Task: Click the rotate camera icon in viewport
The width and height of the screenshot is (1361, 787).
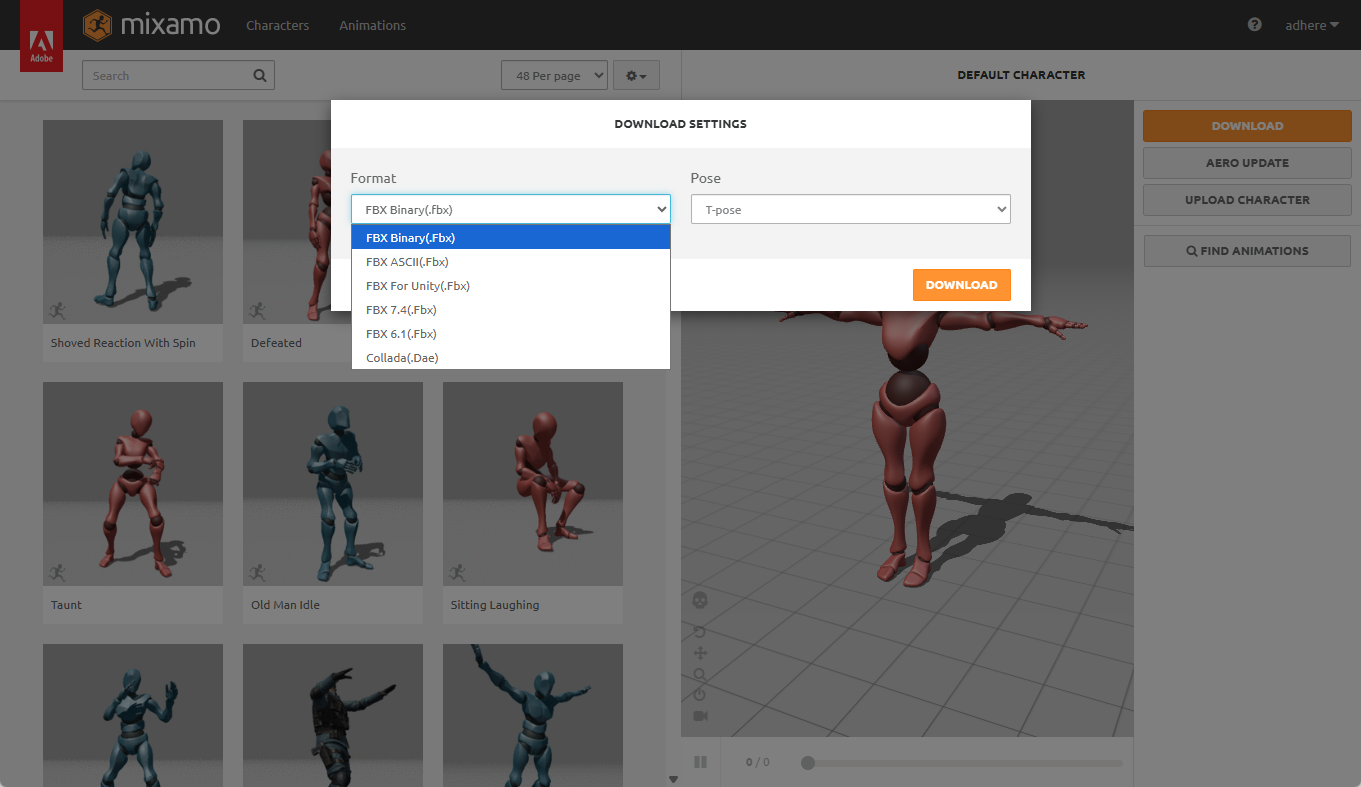Action: tap(700, 632)
